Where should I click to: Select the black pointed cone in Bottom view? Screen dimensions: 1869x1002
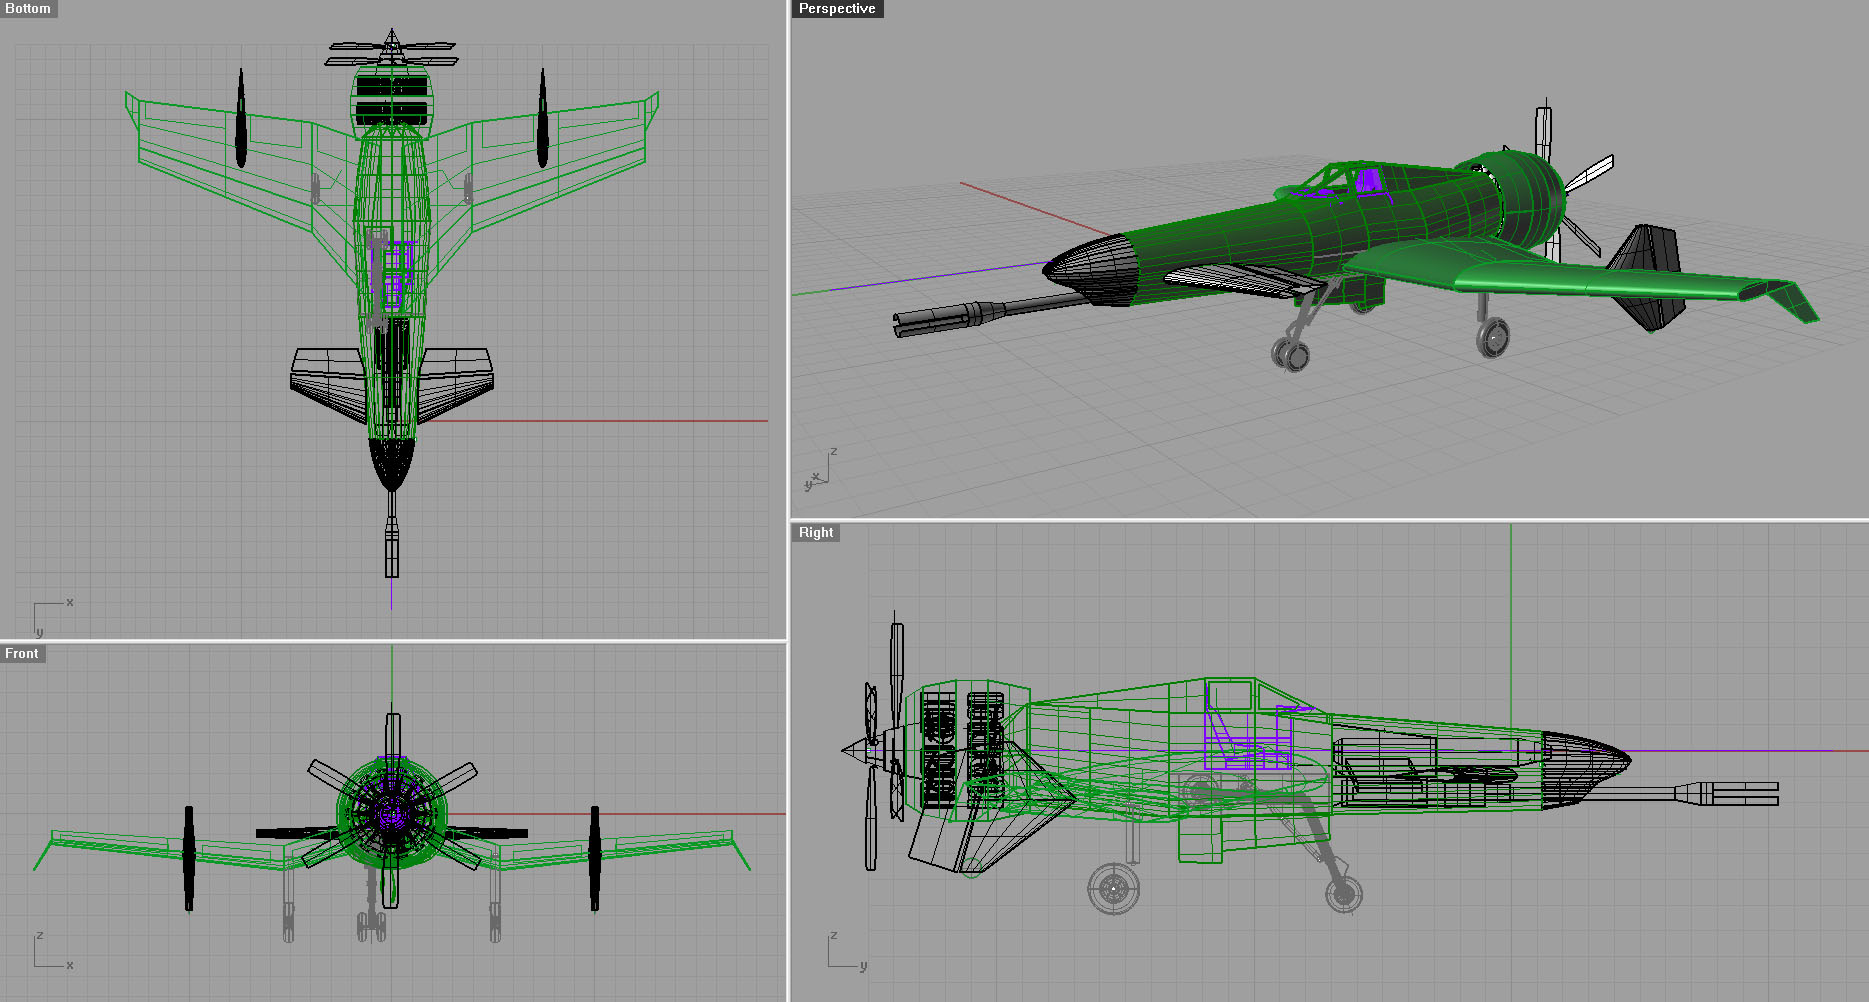[x=391, y=463]
